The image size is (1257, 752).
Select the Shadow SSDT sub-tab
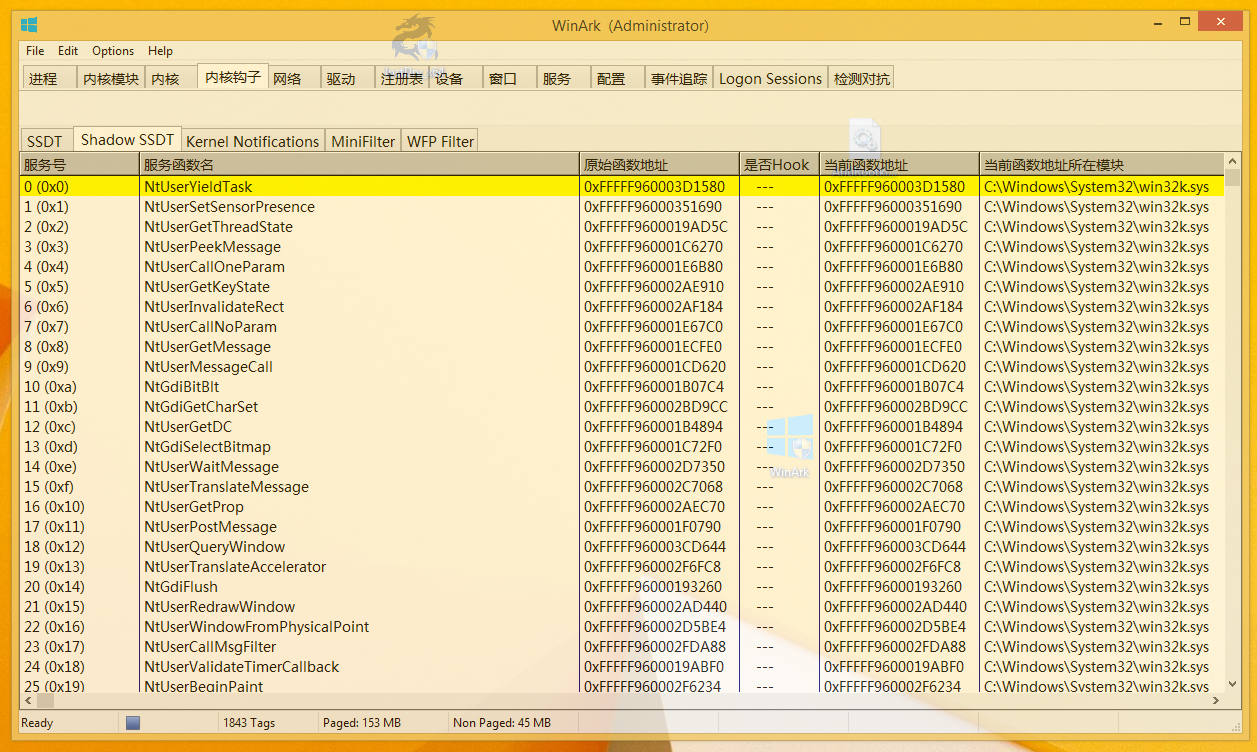(x=127, y=139)
